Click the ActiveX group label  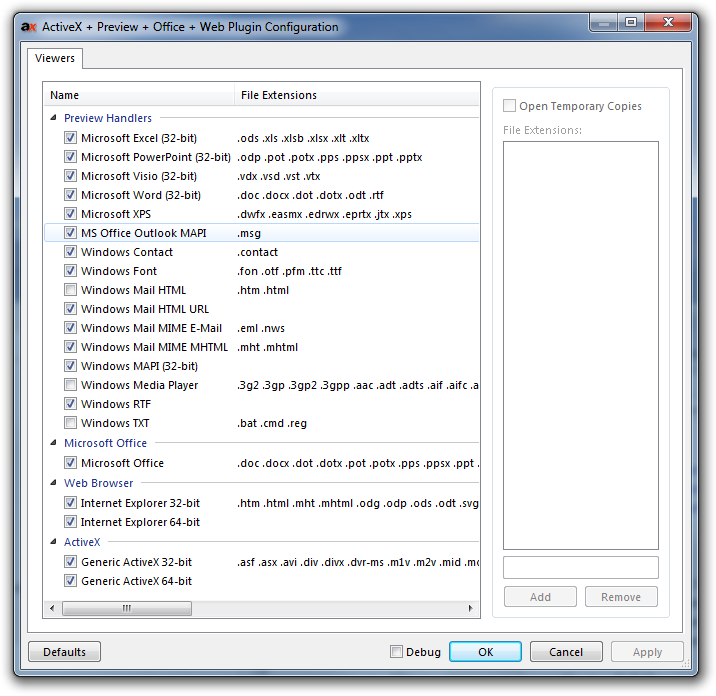[x=82, y=542]
